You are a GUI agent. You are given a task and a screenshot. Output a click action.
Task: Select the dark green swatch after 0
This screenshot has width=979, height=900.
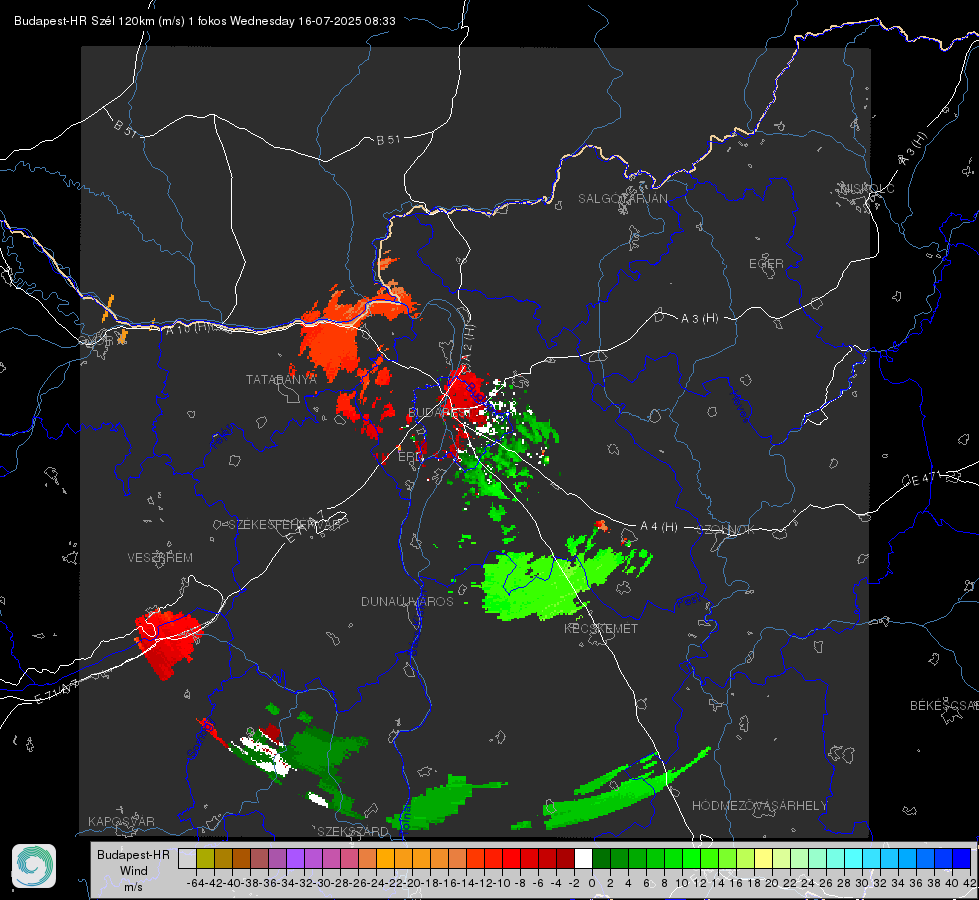[x=601, y=859]
